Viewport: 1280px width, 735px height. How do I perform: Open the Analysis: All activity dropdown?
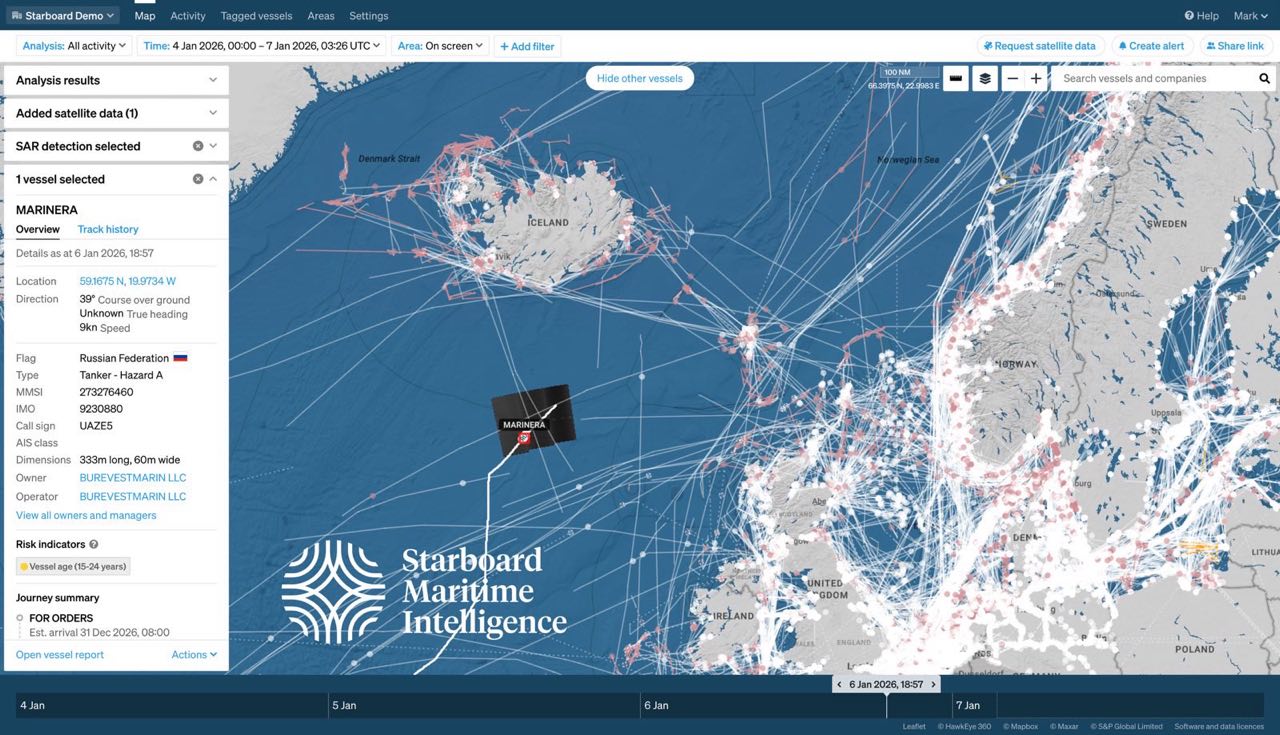(75, 46)
